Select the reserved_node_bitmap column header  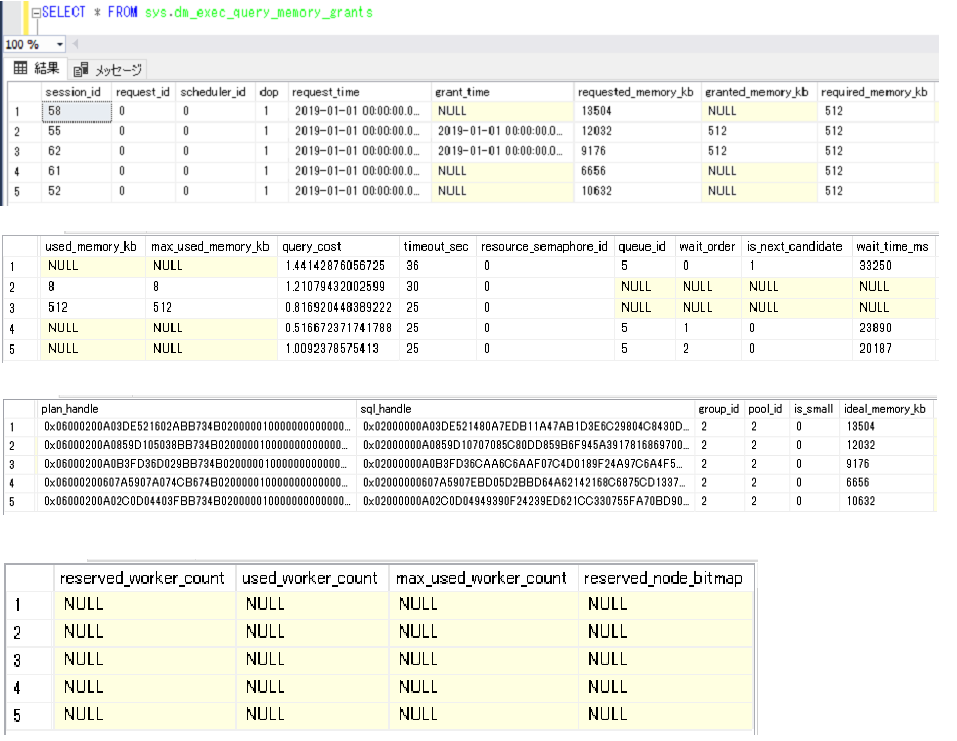(665, 578)
